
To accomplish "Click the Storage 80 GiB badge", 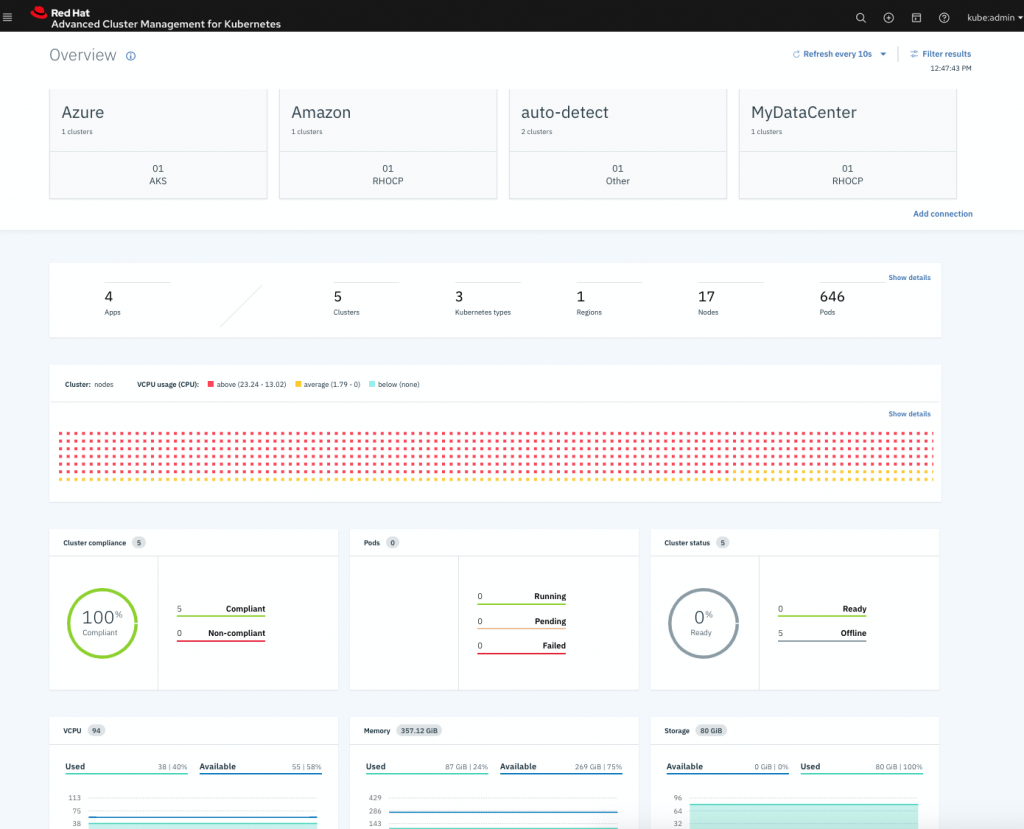I will coord(711,731).
